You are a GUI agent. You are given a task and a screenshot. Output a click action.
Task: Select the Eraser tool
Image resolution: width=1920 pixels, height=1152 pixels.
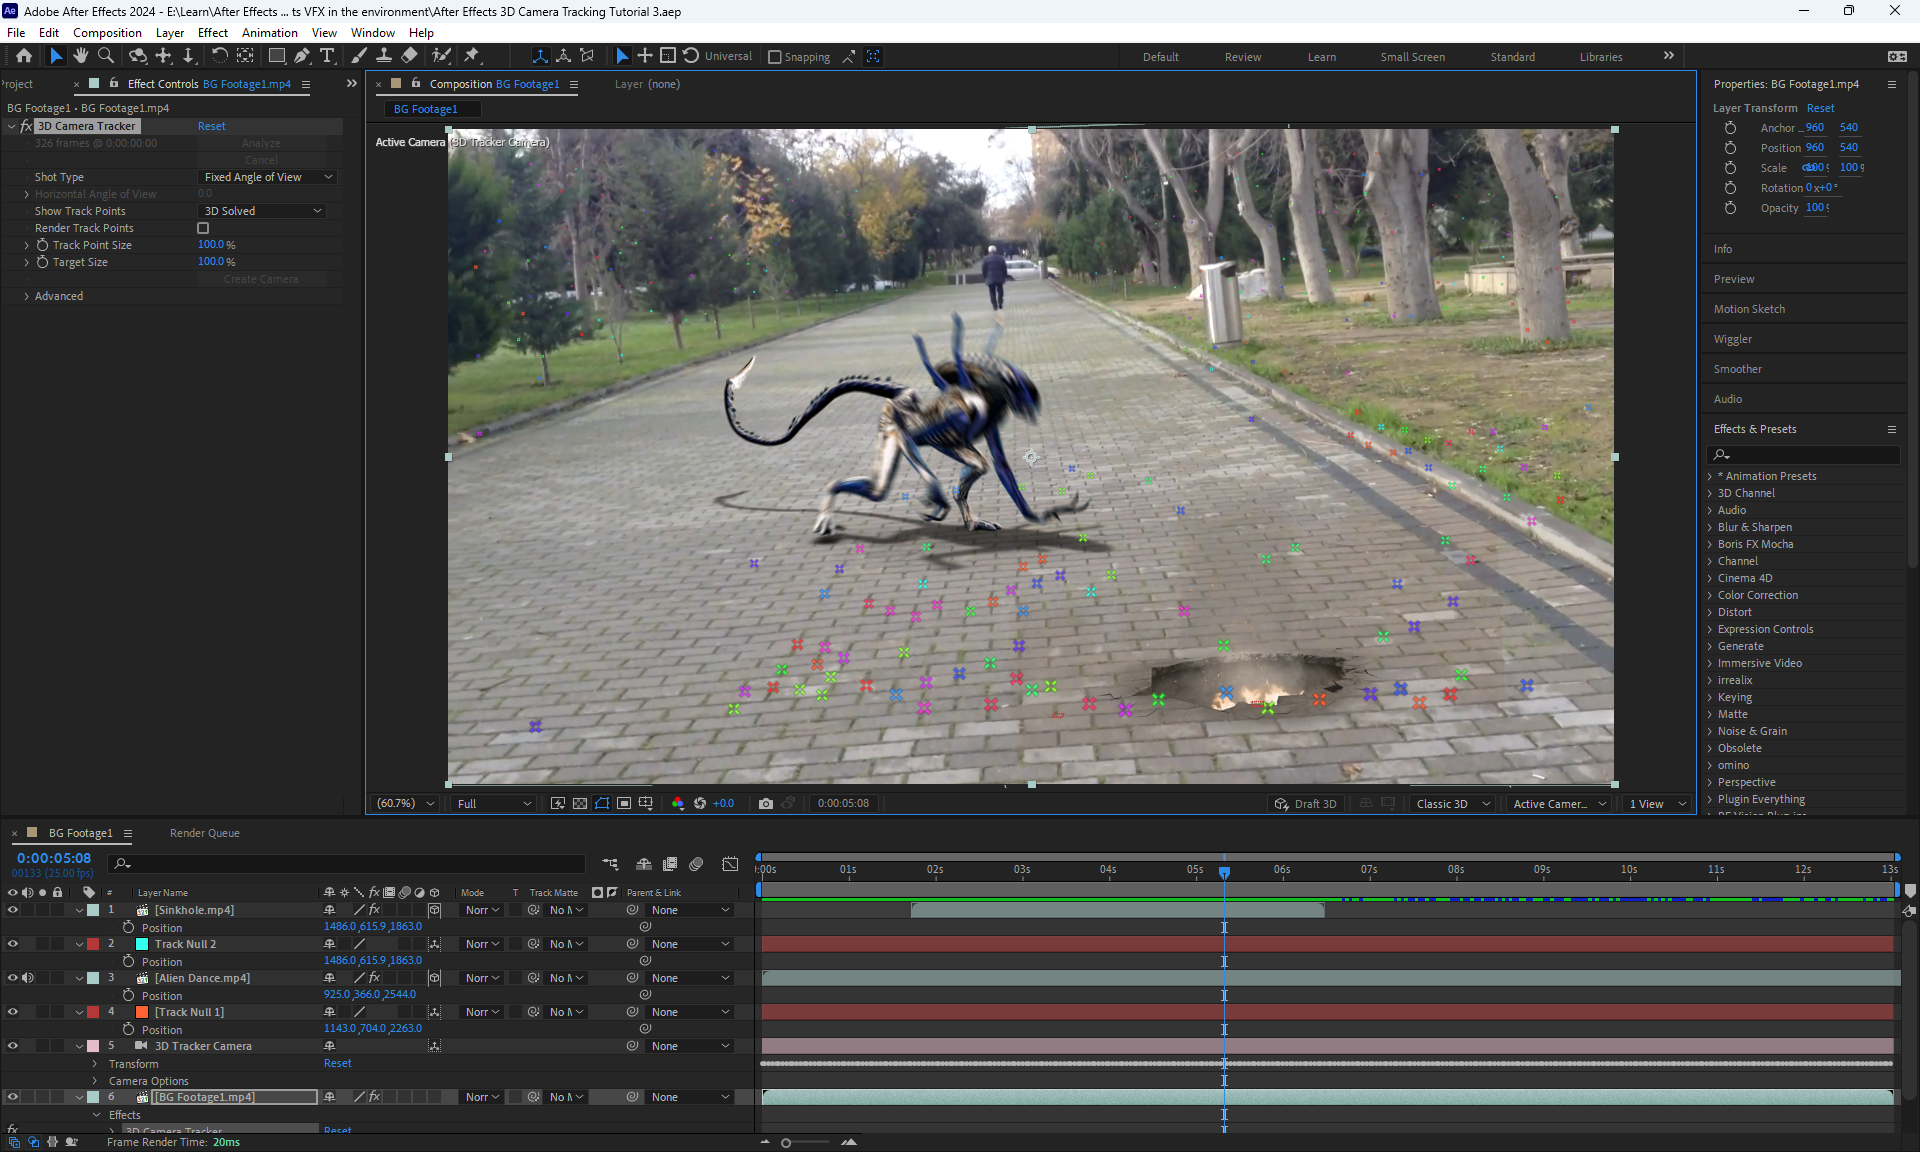tap(410, 56)
